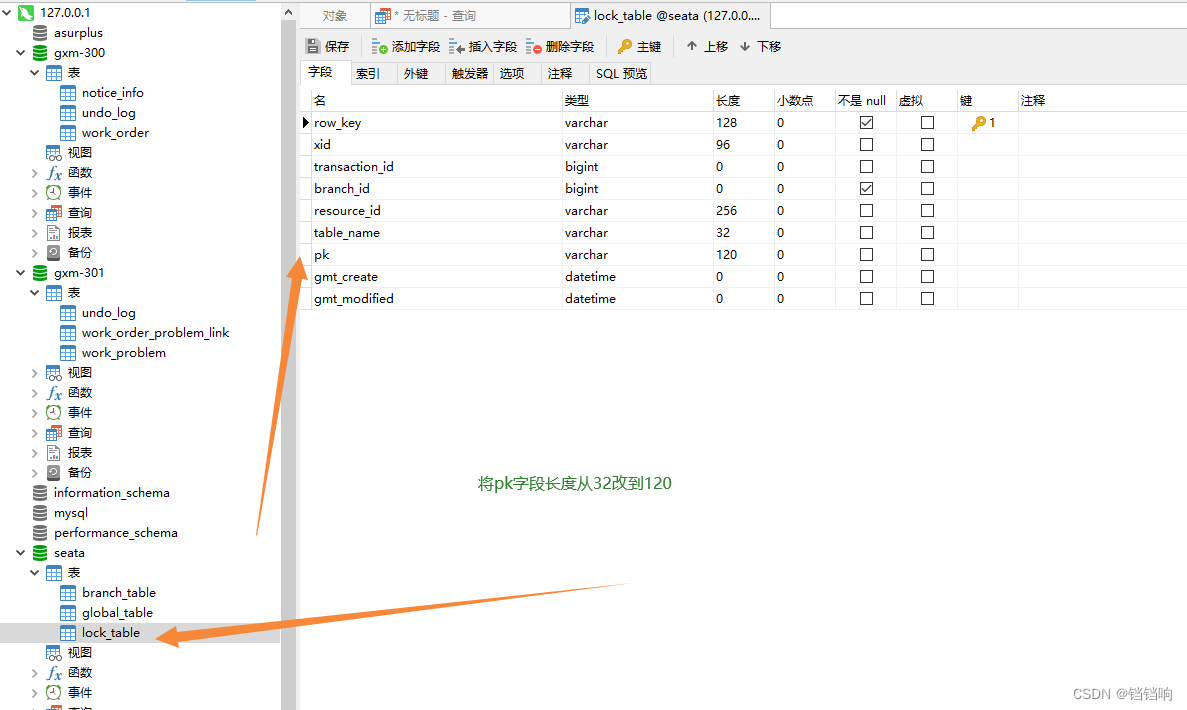
Task: Expand the functions (函数) node under seata
Action: pyautogui.click(x=35, y=673)
